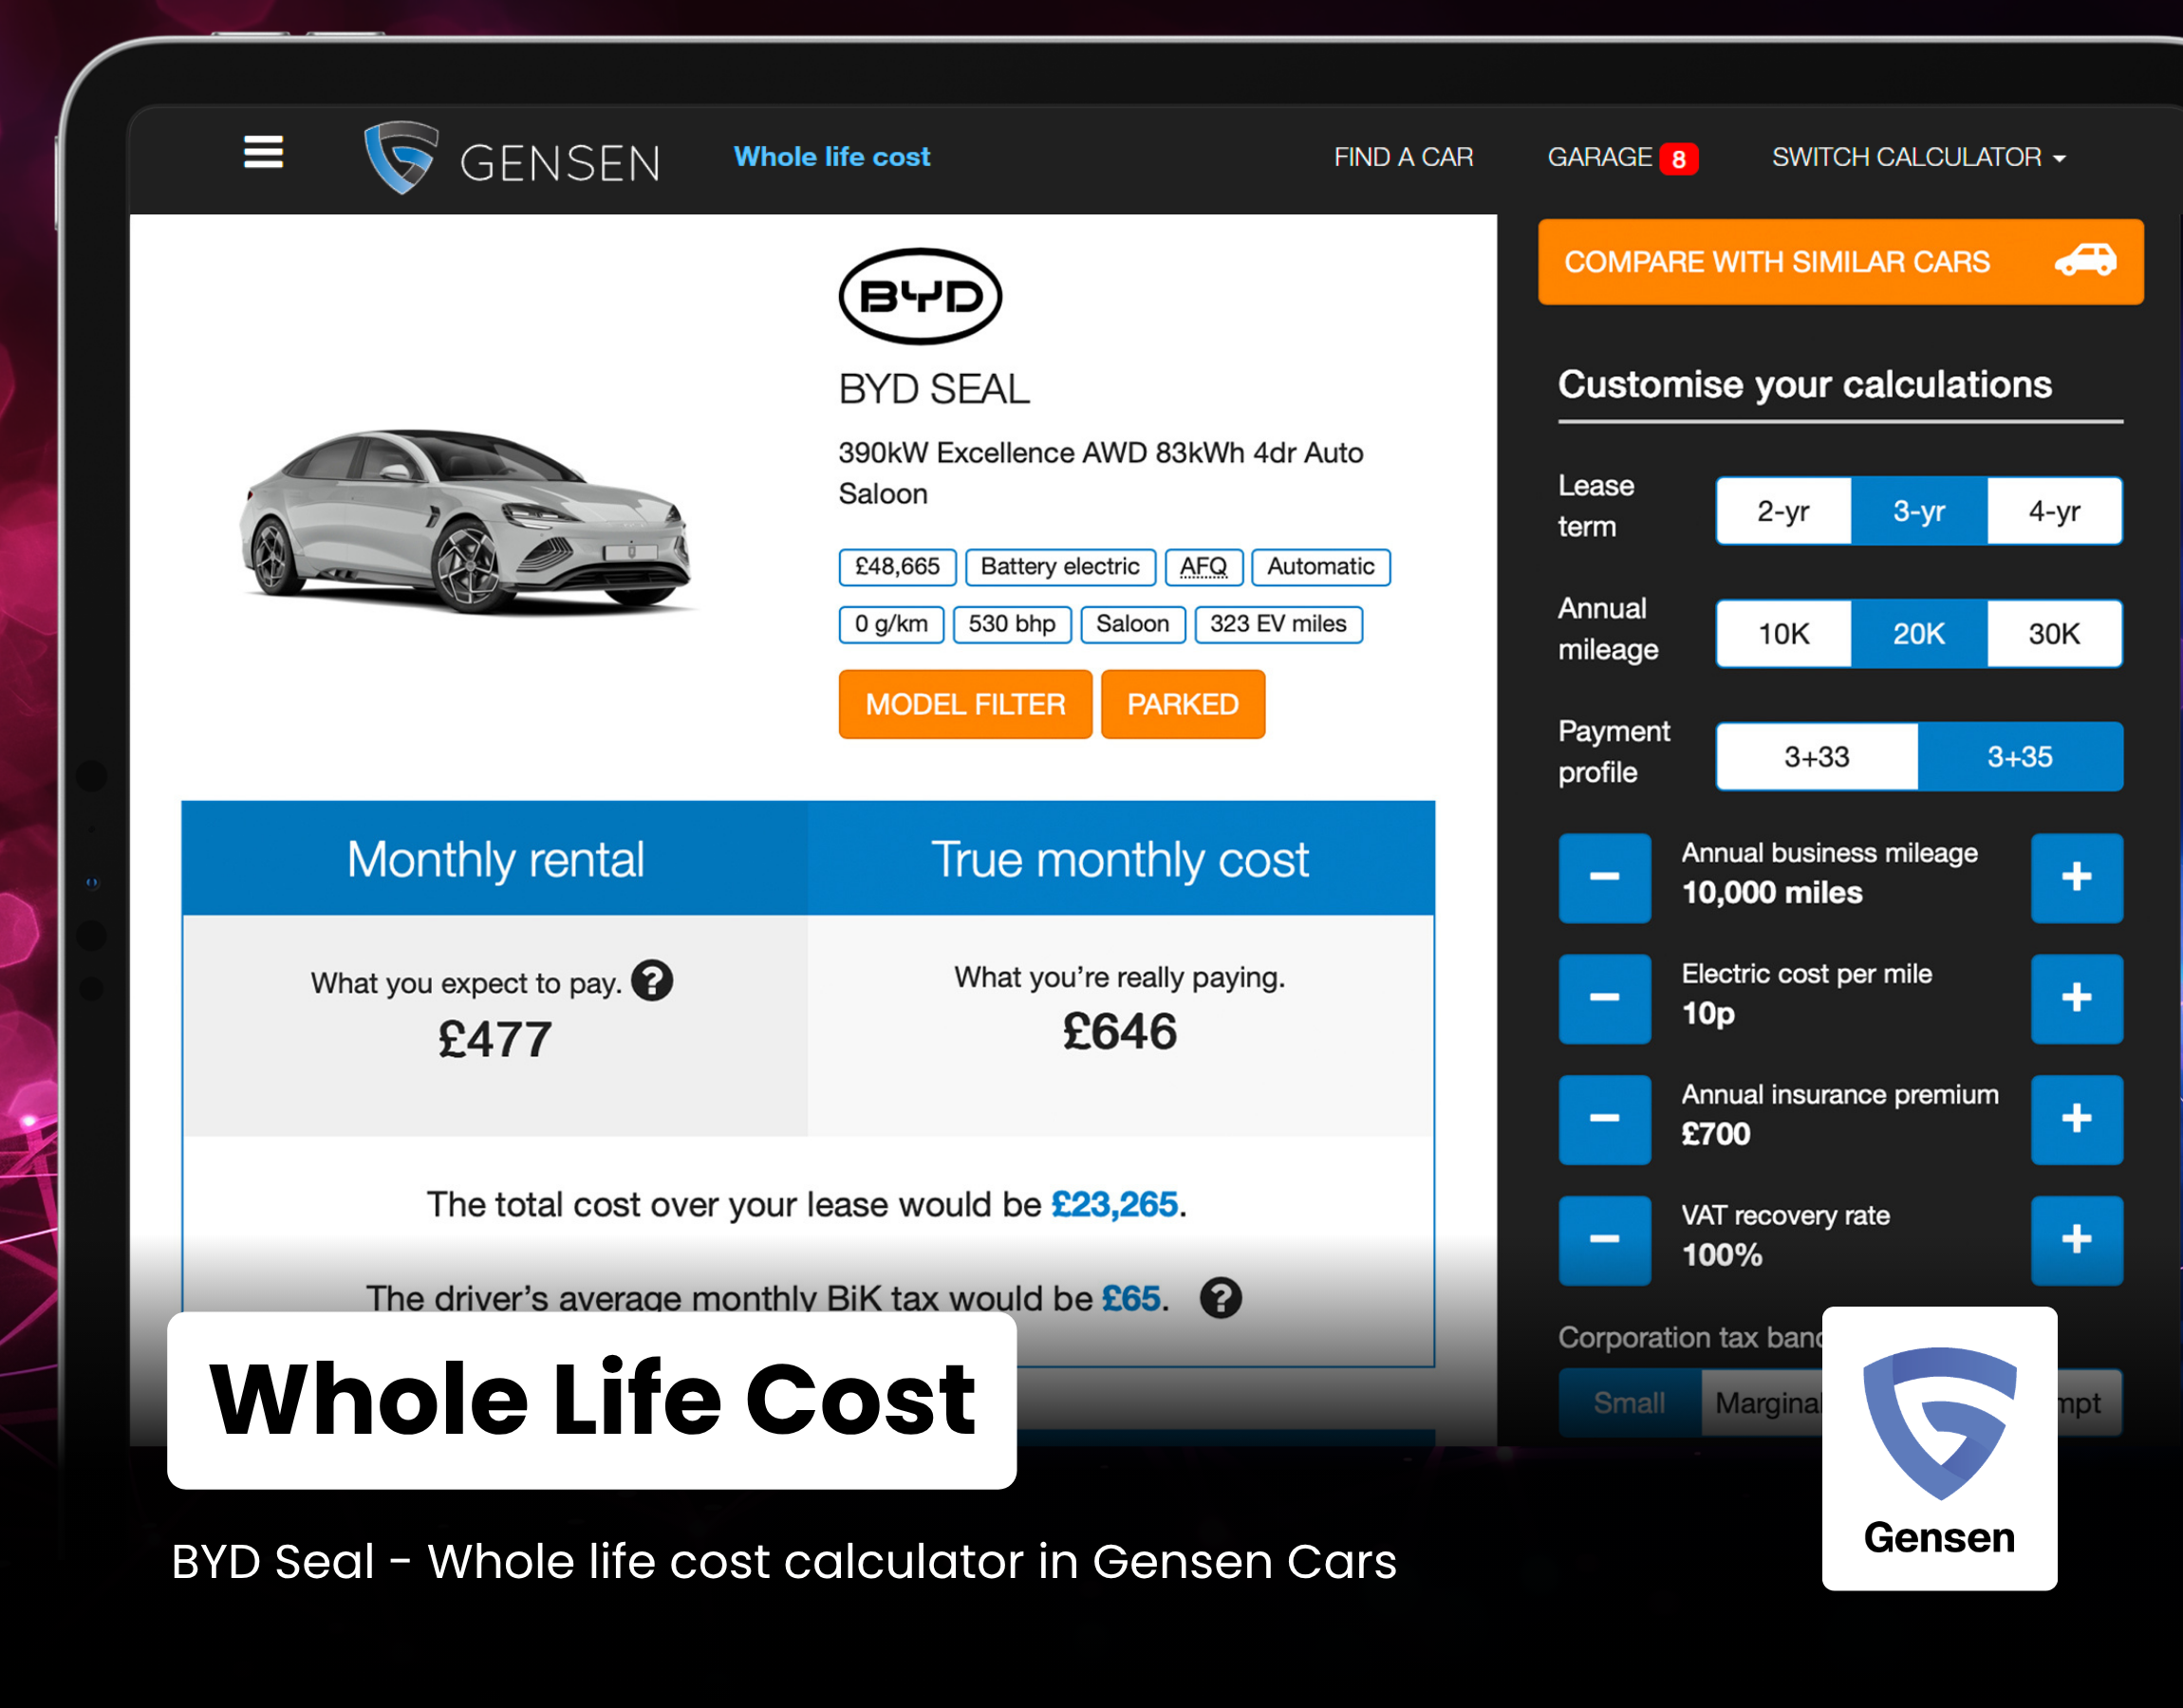Click the £646 true monthly cost value
2183x1708 pixels.
[1120, 1031]
